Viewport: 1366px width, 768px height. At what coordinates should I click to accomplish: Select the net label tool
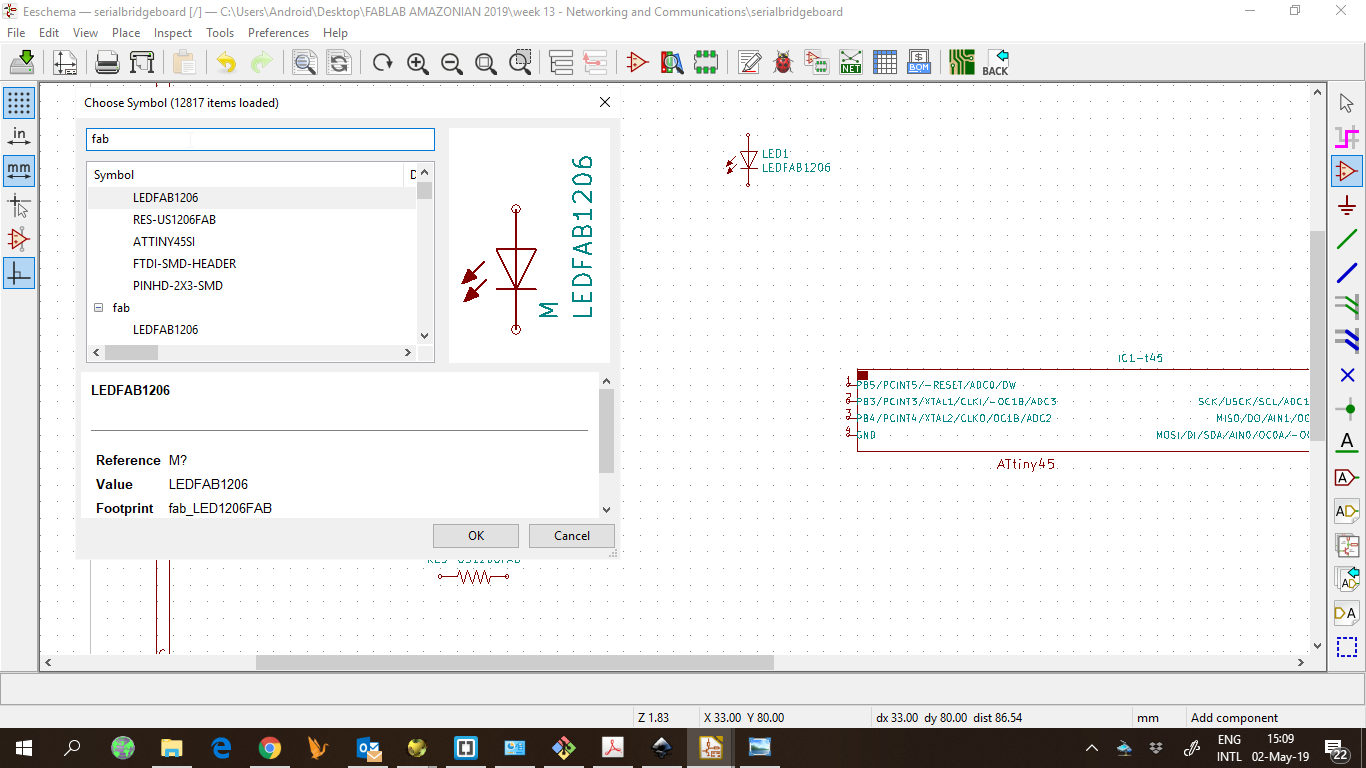pyautogui.click(x=1347, y=443)
